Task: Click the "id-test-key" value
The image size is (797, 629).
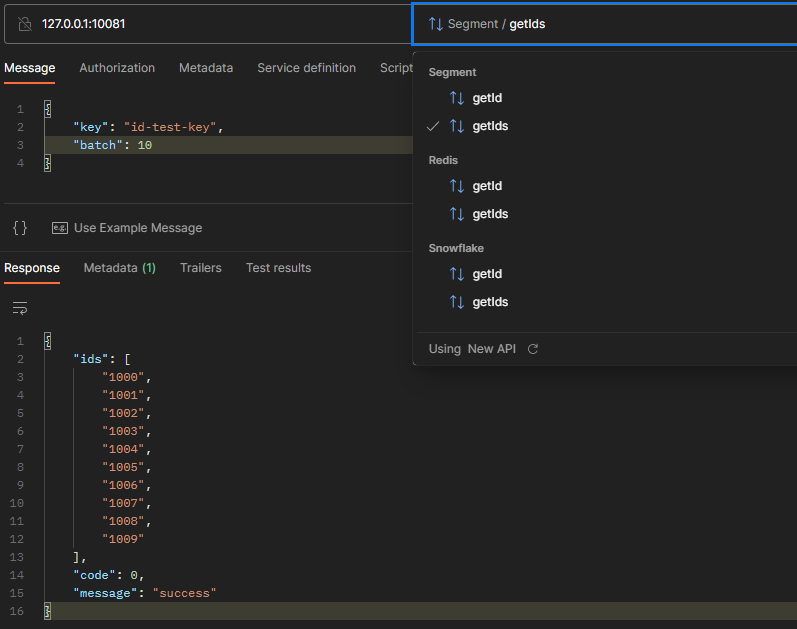Action: click(x=170, y=127)
